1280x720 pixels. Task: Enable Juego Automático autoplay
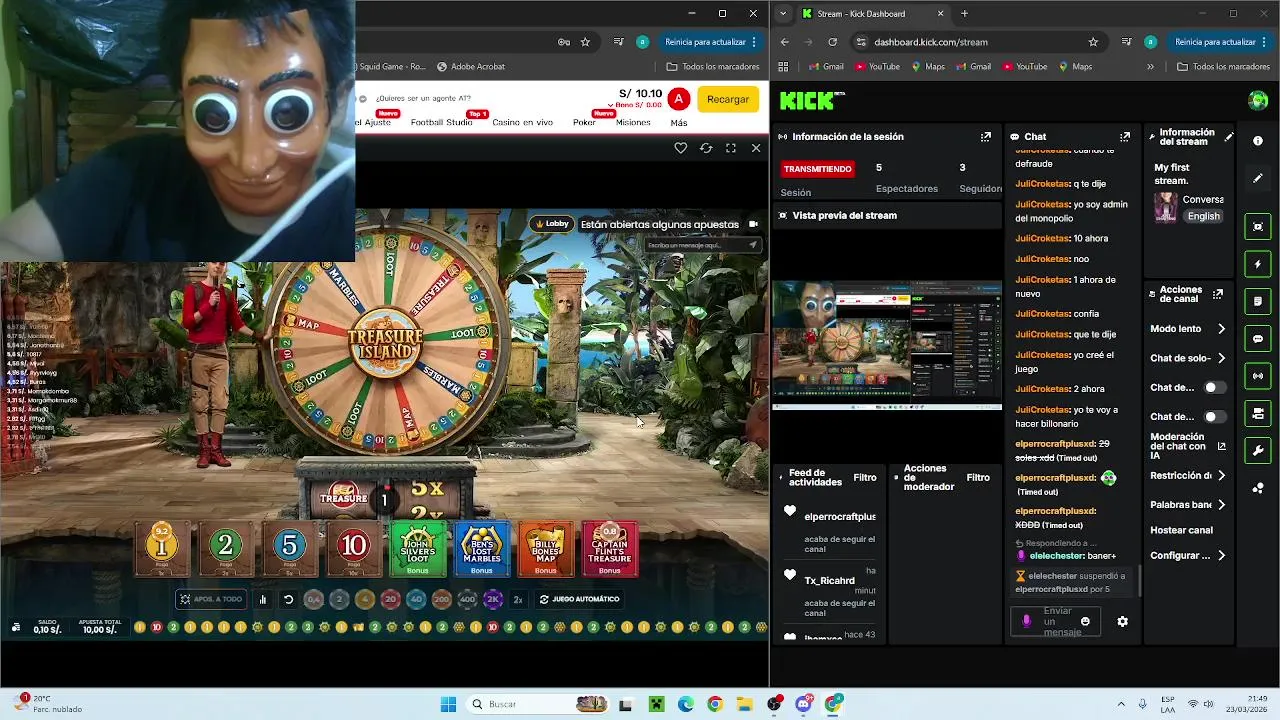coord(580,599)
